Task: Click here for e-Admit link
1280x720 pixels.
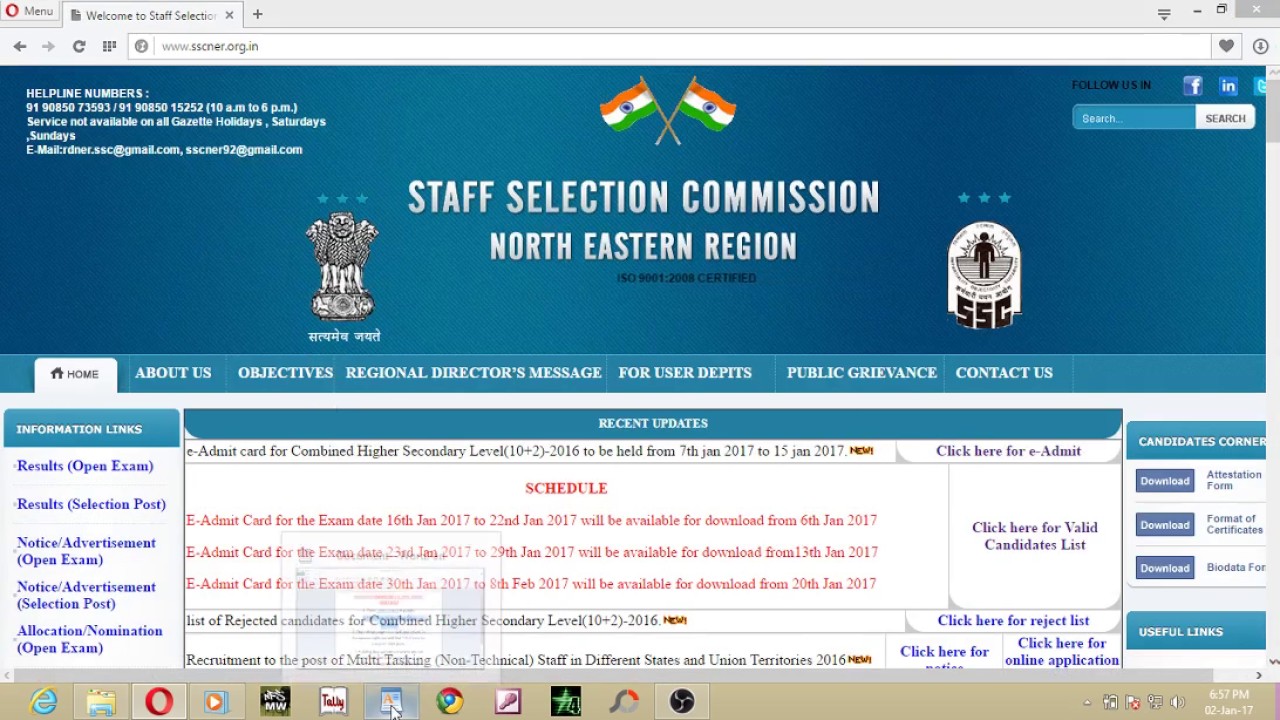Action: coord(1008,451)
